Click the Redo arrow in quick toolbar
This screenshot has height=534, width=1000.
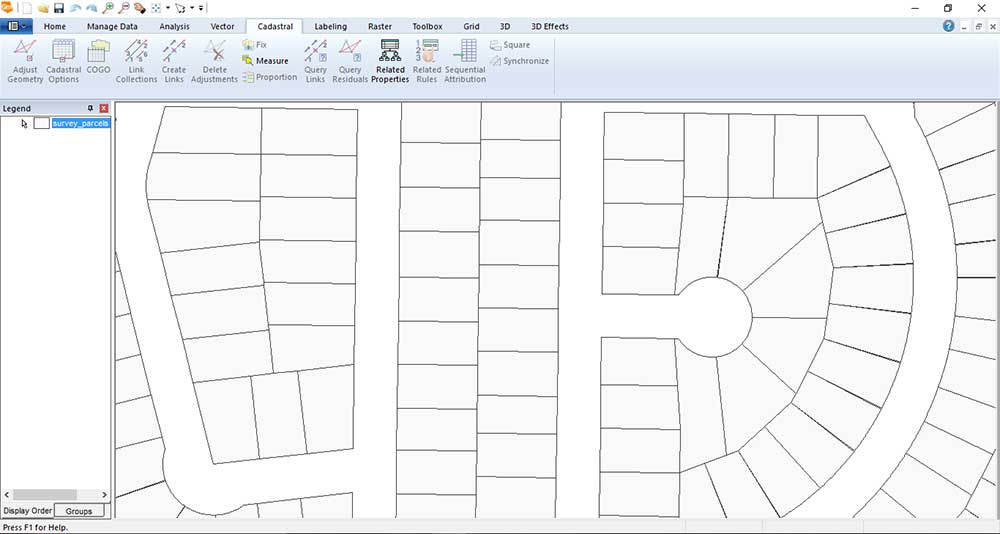pos(91,8)
